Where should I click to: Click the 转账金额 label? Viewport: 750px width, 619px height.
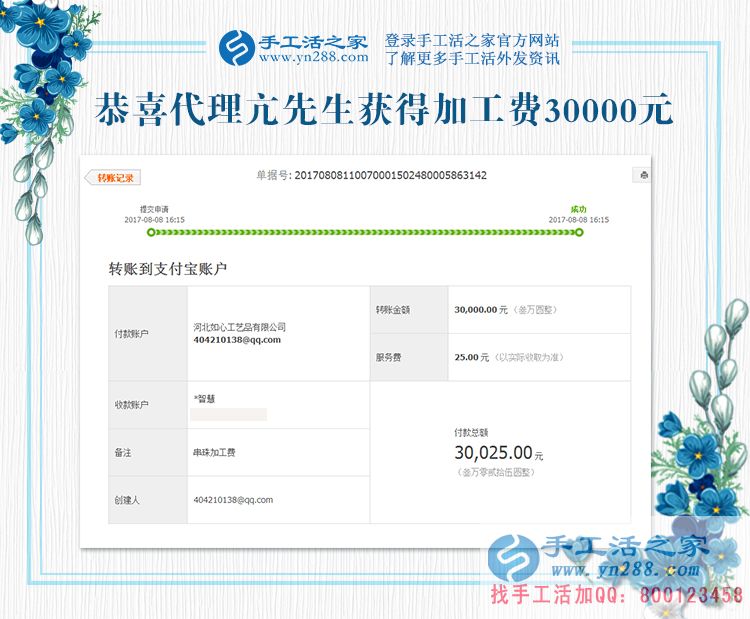pyautogui.click(x=393, y=310)
